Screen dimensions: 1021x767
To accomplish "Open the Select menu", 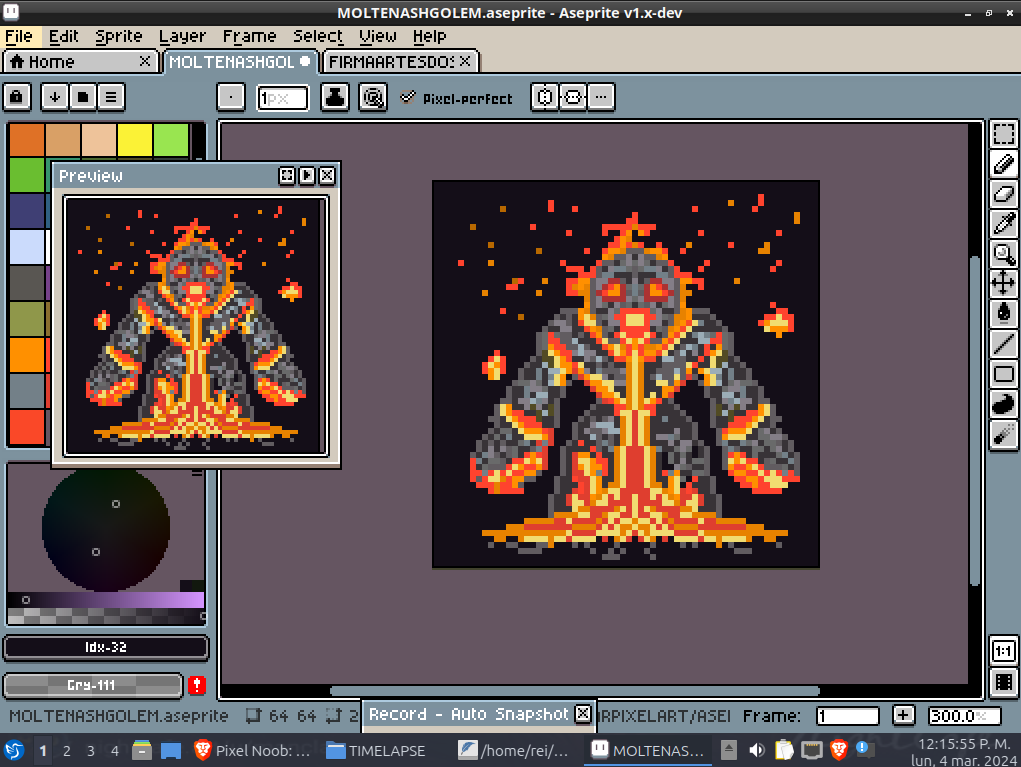I will 318,36.
